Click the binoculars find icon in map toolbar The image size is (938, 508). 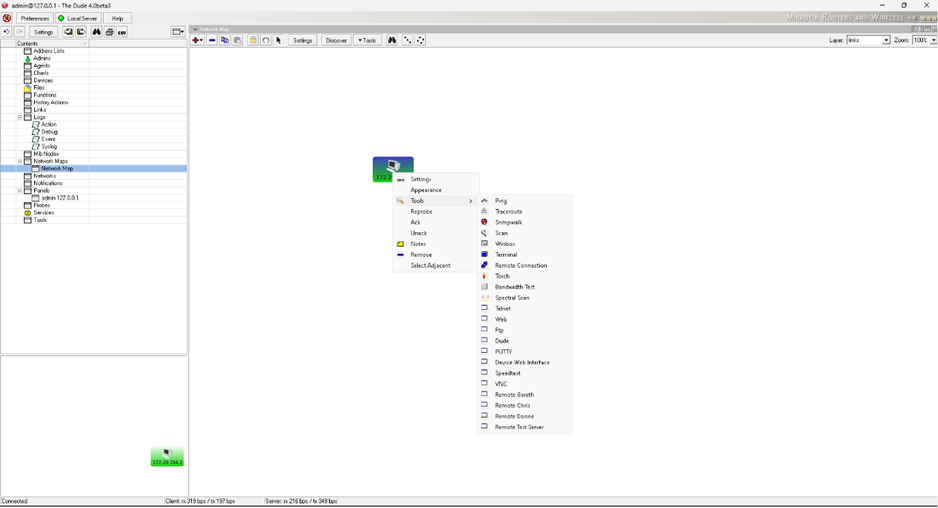tap(392, 40)
